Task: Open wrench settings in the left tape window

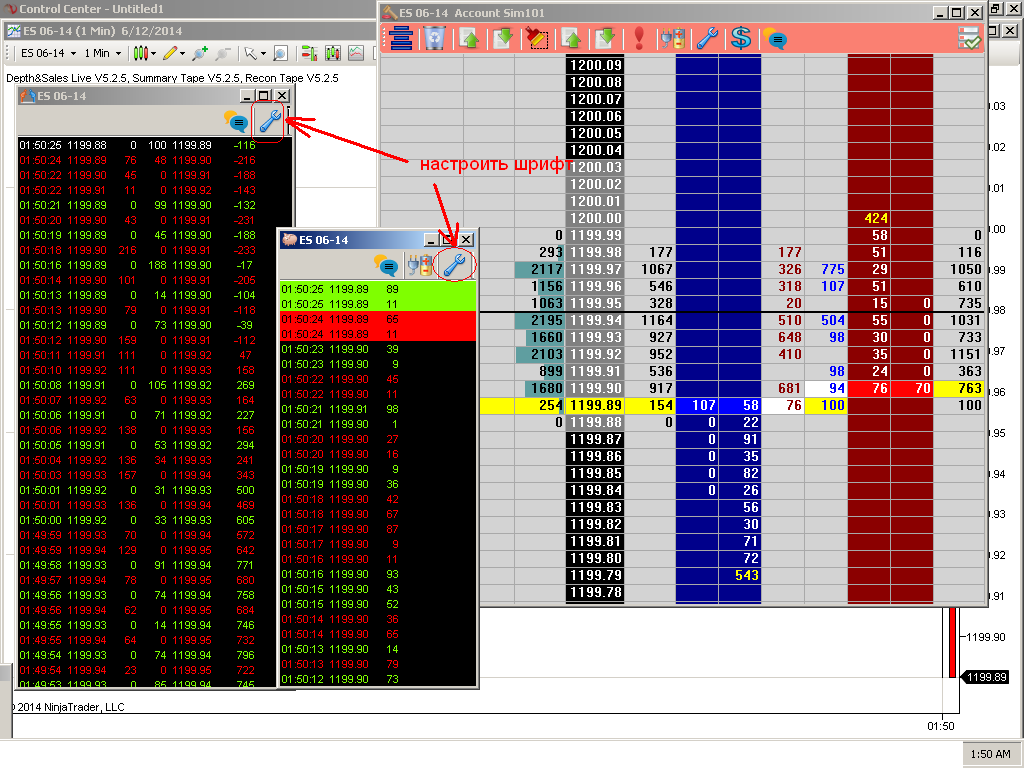Action: [x=269, y=122]
